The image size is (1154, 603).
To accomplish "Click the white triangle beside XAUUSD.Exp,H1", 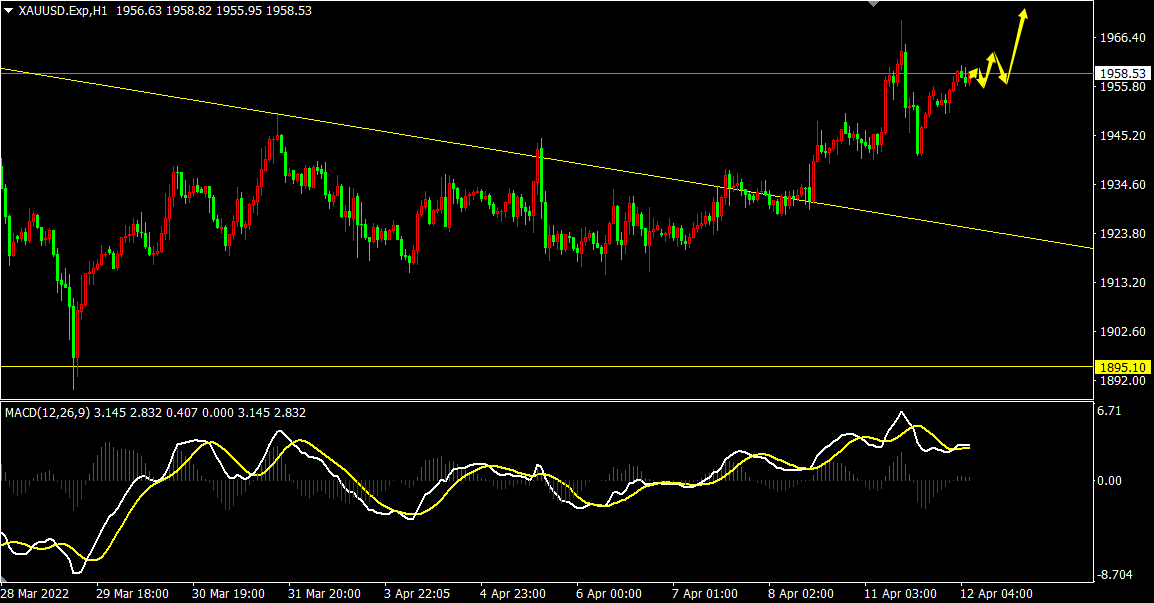I will pos(8,11).
